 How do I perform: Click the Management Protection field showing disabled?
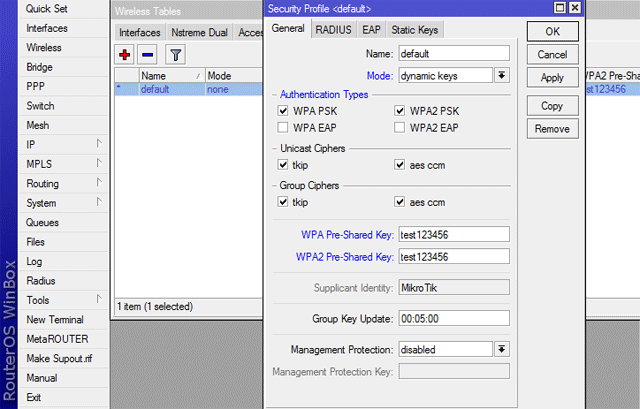[x=446, y=349]
